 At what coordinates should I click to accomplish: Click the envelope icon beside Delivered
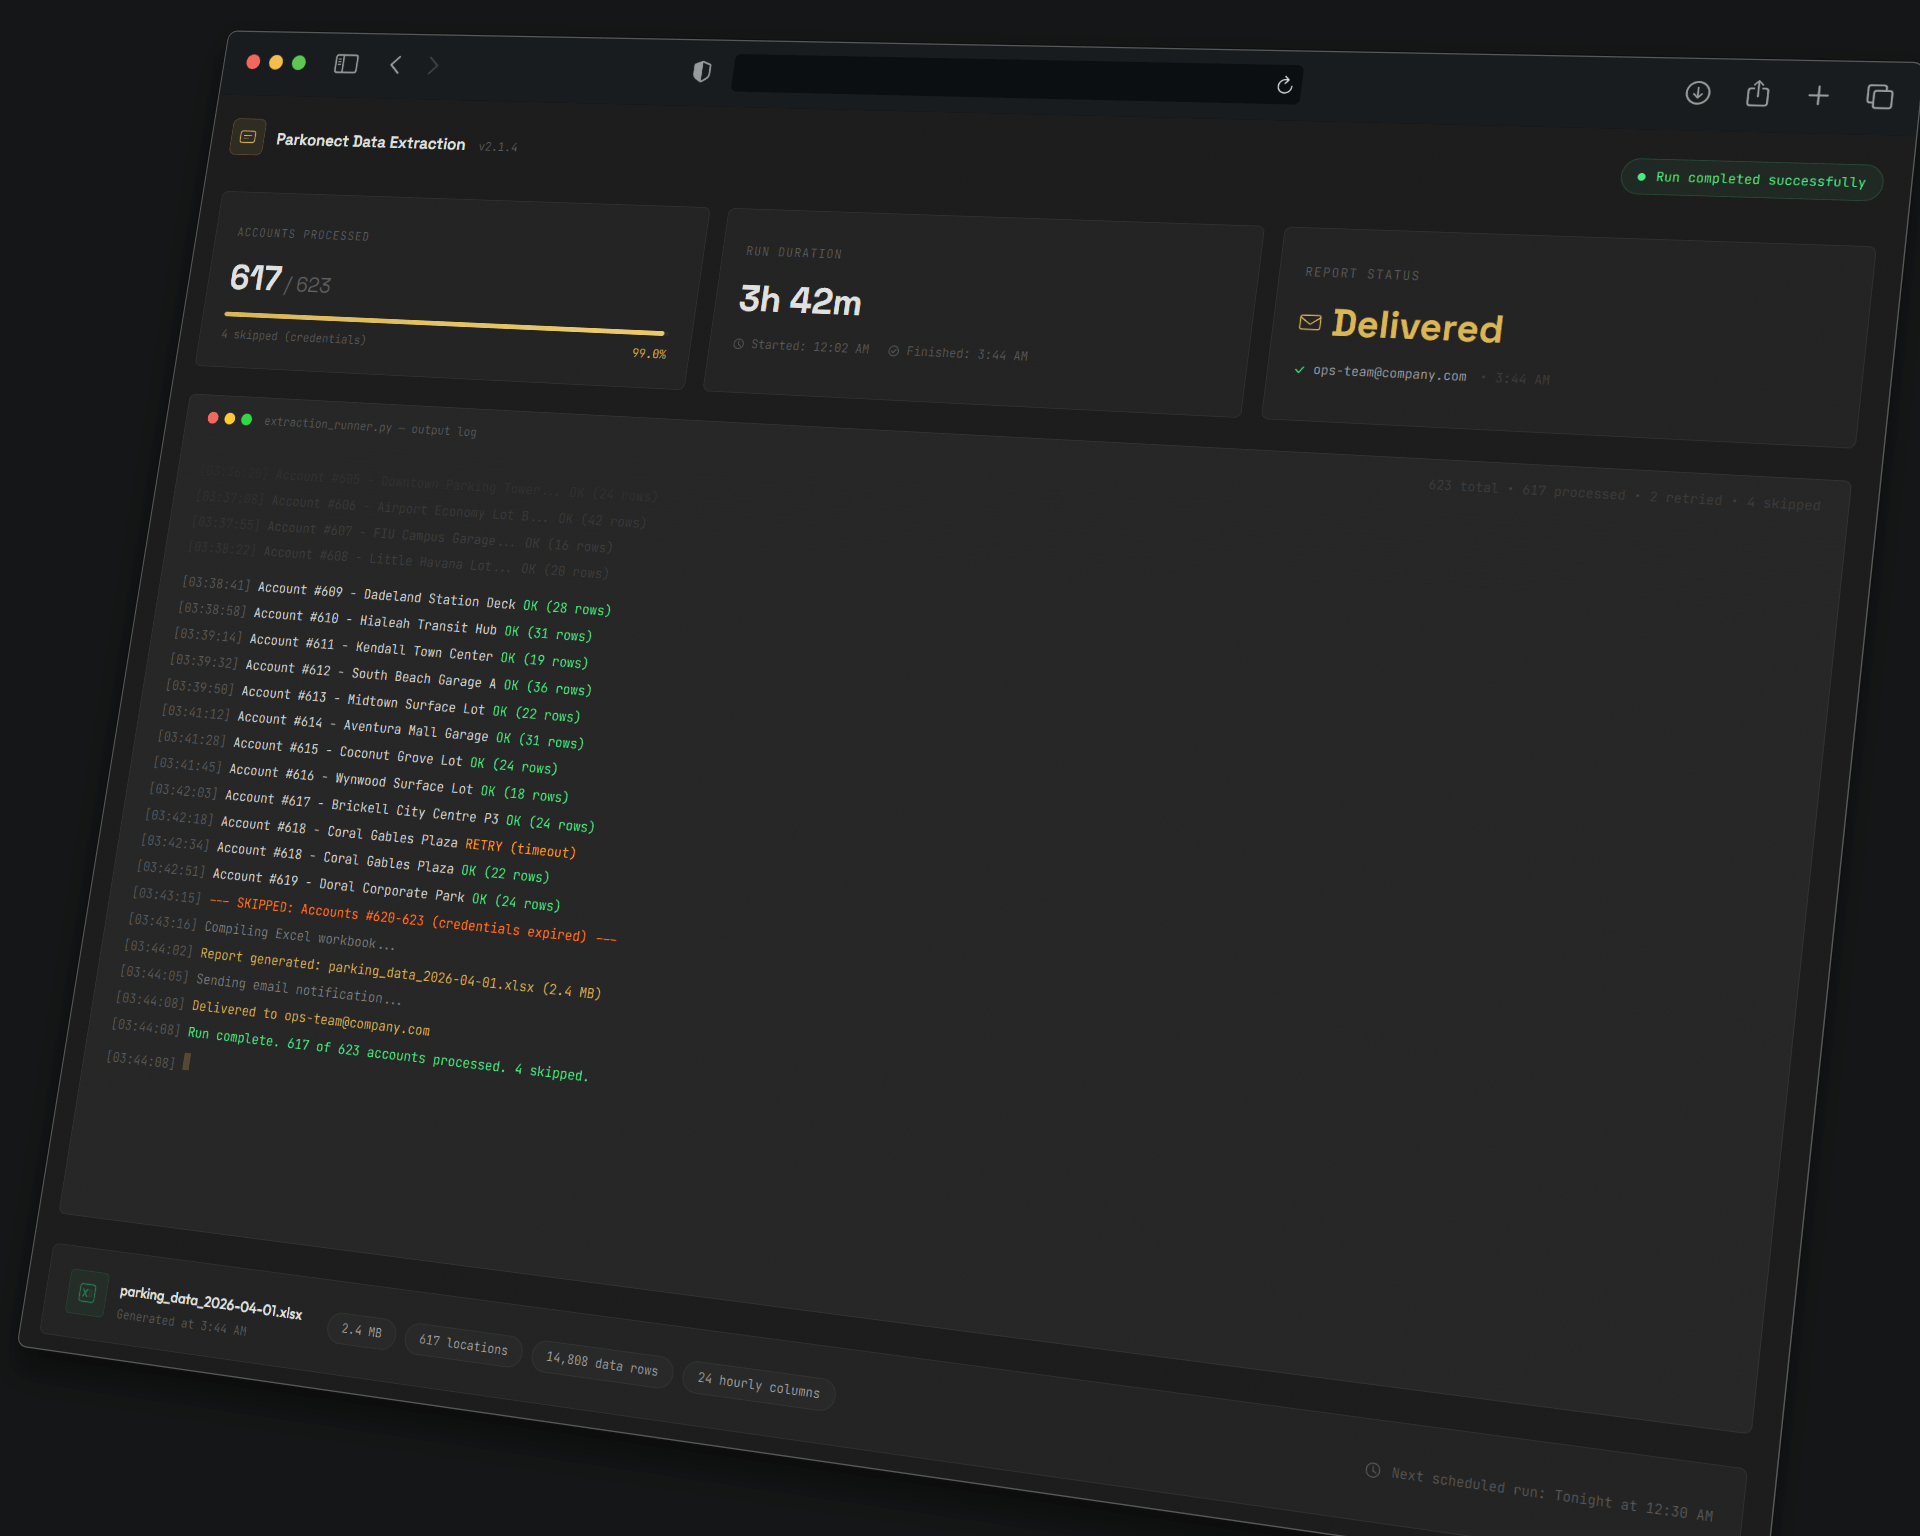tap(1309, 322)
